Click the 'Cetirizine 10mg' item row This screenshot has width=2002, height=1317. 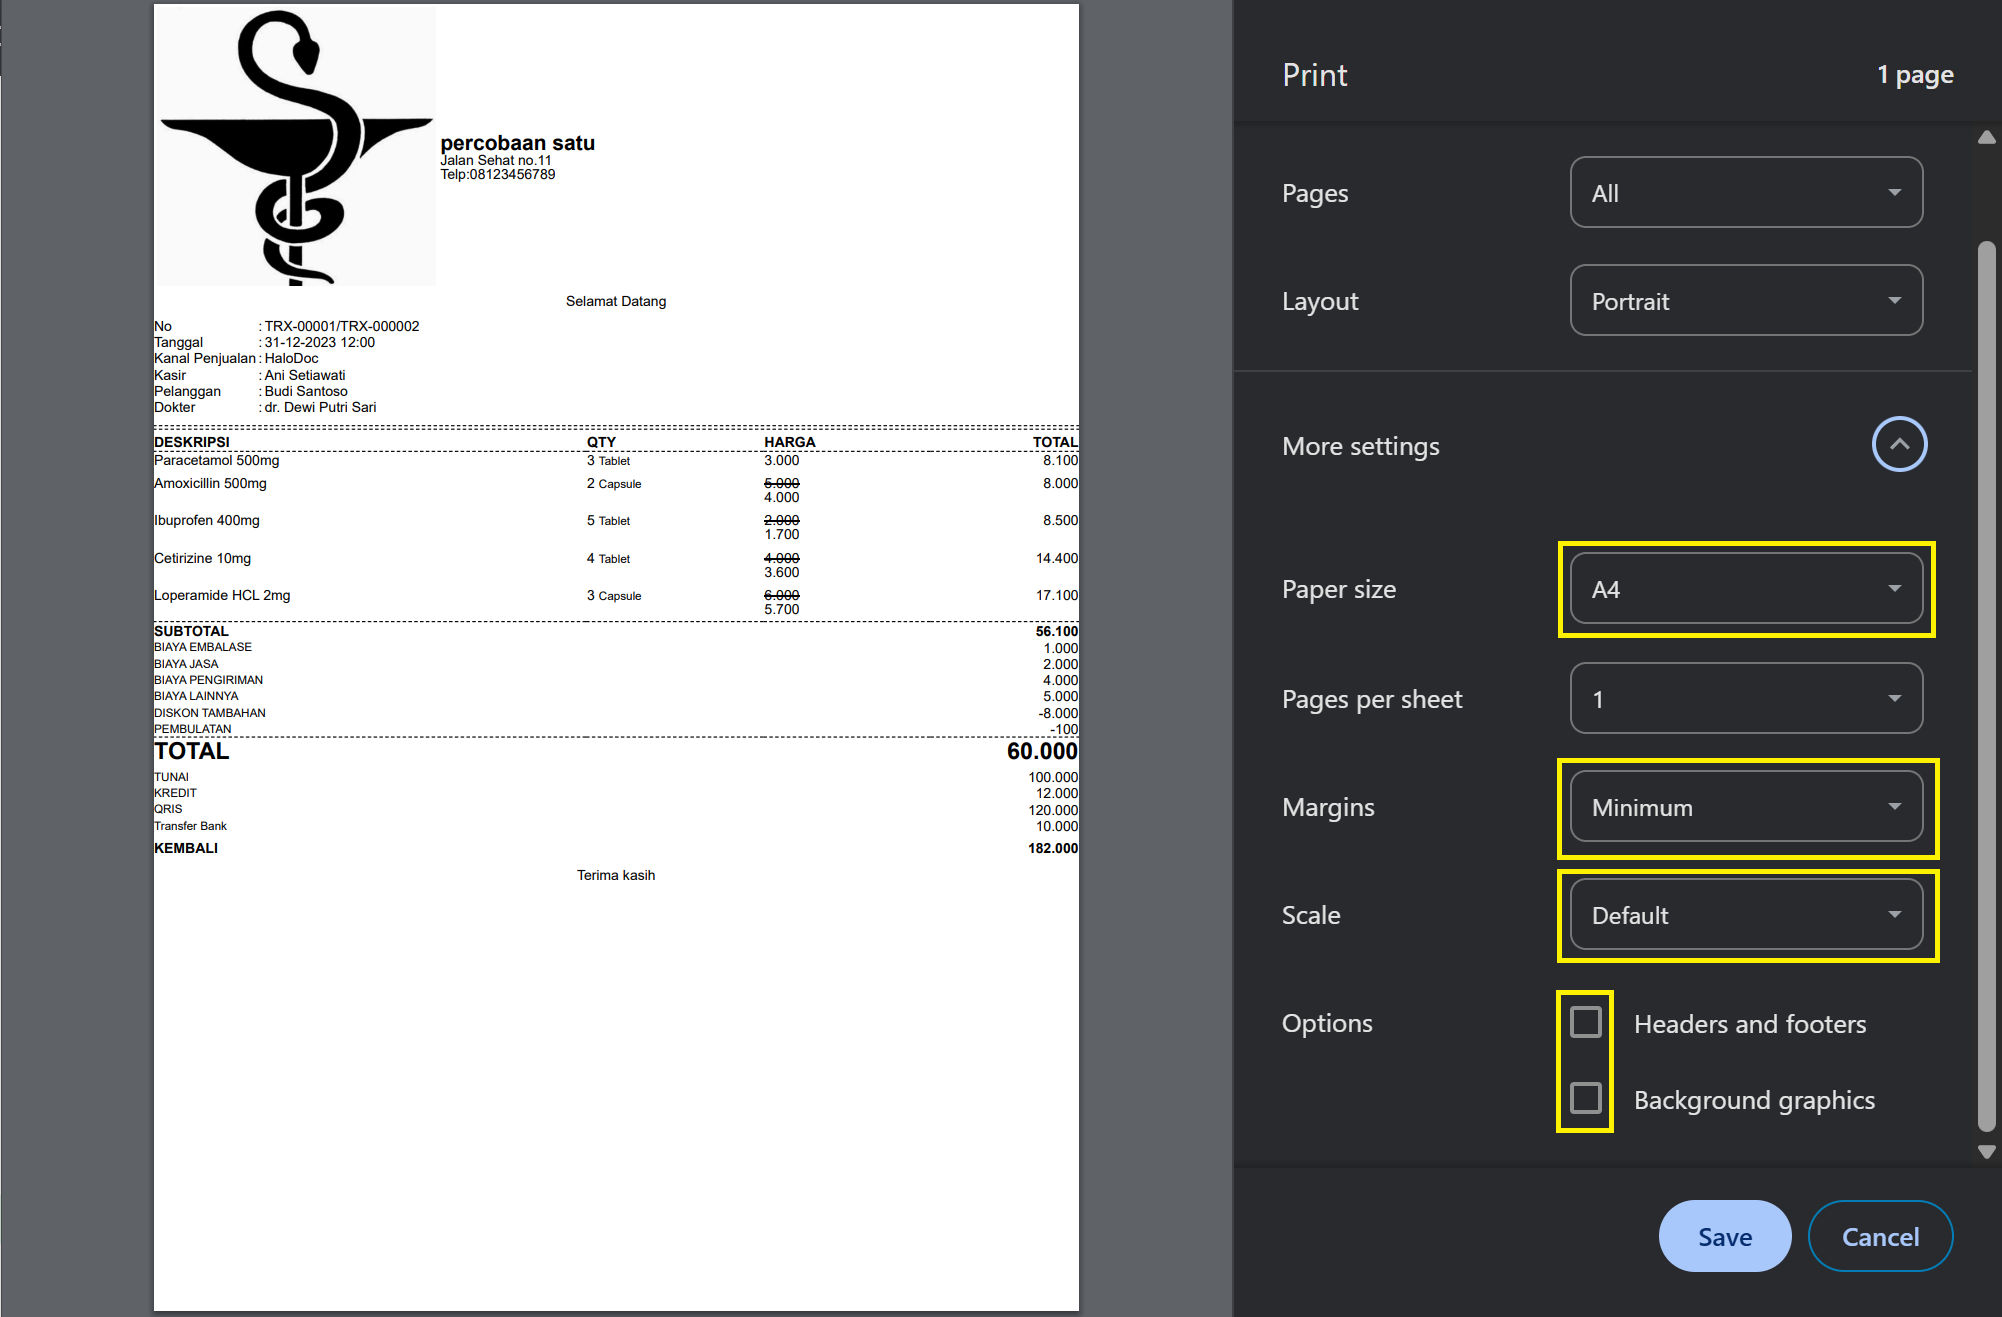[616, 565]
